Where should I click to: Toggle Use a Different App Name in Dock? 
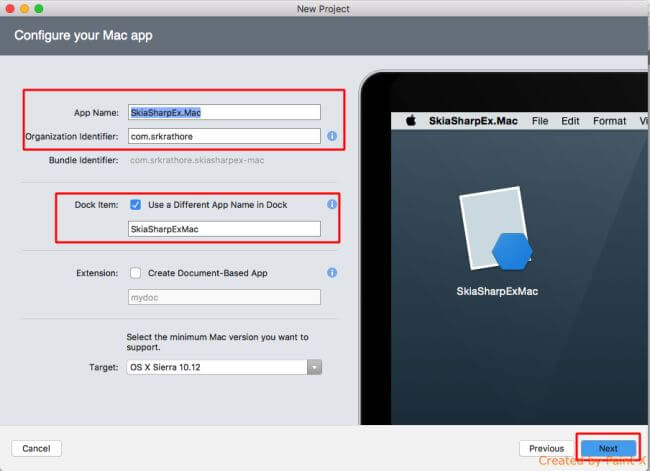pos(136,204)
